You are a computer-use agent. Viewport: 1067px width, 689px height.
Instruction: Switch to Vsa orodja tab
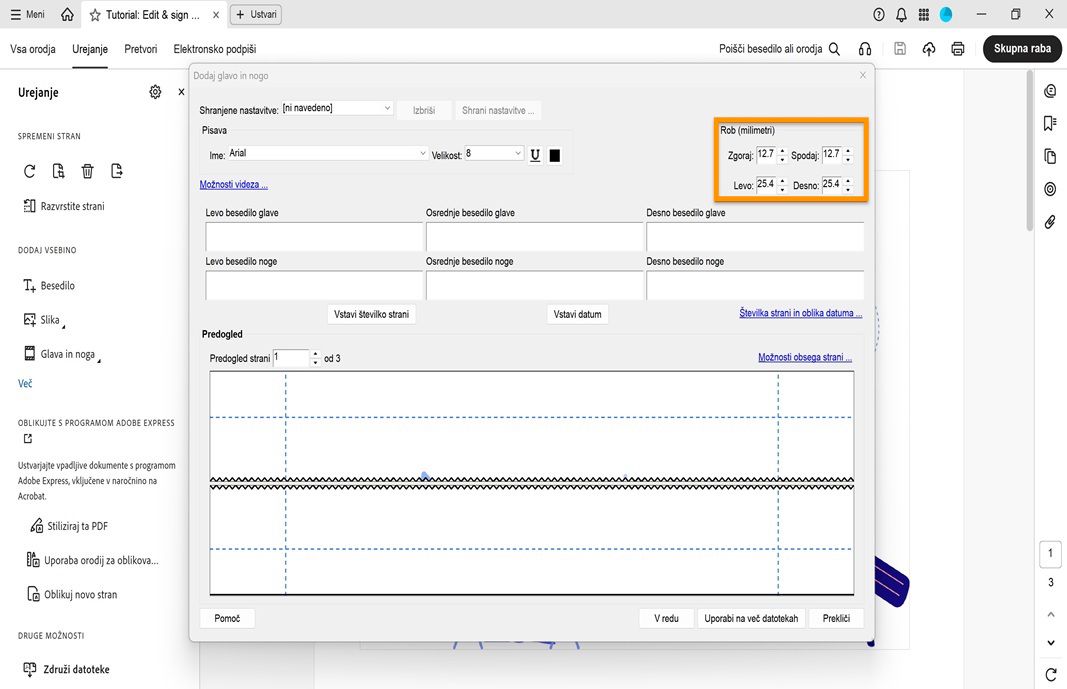(33, 49)
